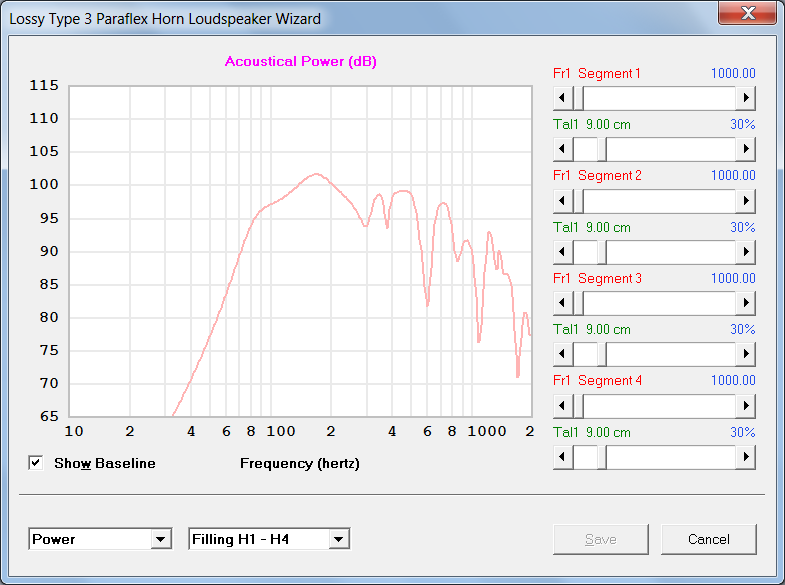Click the 1000.00 value for Segment 4
Screen dimensions: 785x585
[x=733, y=380]
